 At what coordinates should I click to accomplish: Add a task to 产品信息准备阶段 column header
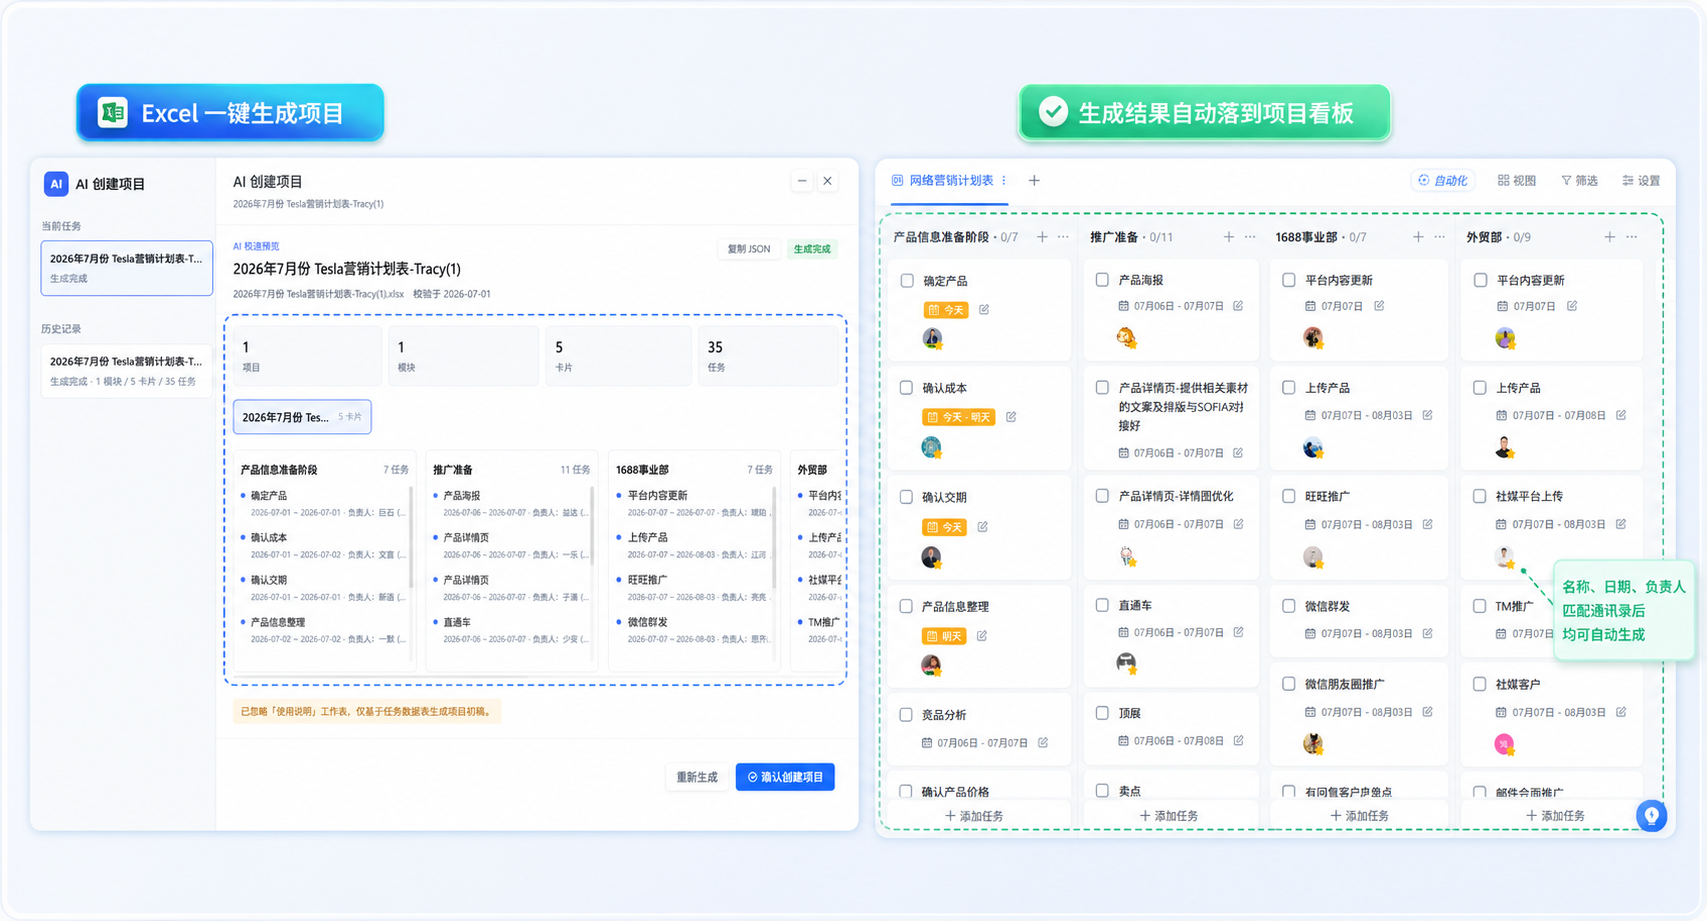pyautogui.click(x=1042, y=237)
